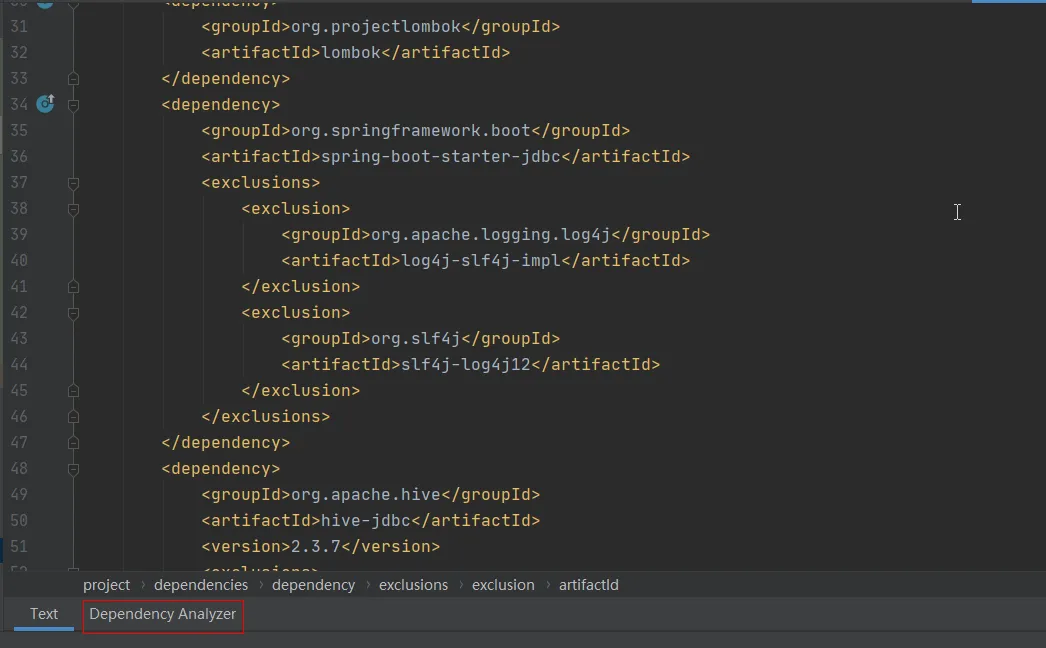Click the 'project' breadcrumb
The image size is (1046, 648).
coord(107,585)
